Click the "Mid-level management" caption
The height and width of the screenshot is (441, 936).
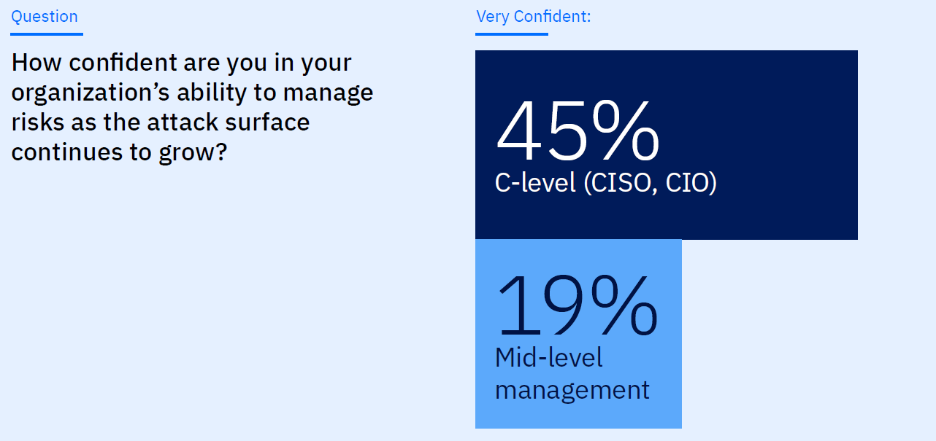572,373
